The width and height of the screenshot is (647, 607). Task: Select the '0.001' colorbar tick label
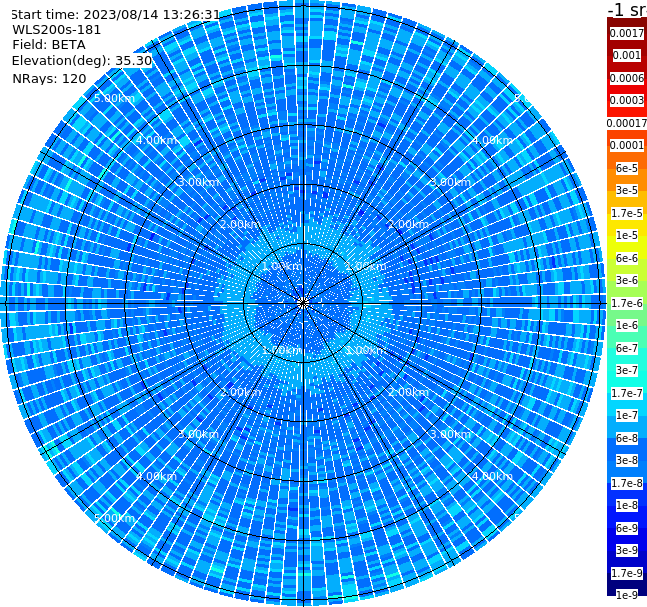(627, 55)
